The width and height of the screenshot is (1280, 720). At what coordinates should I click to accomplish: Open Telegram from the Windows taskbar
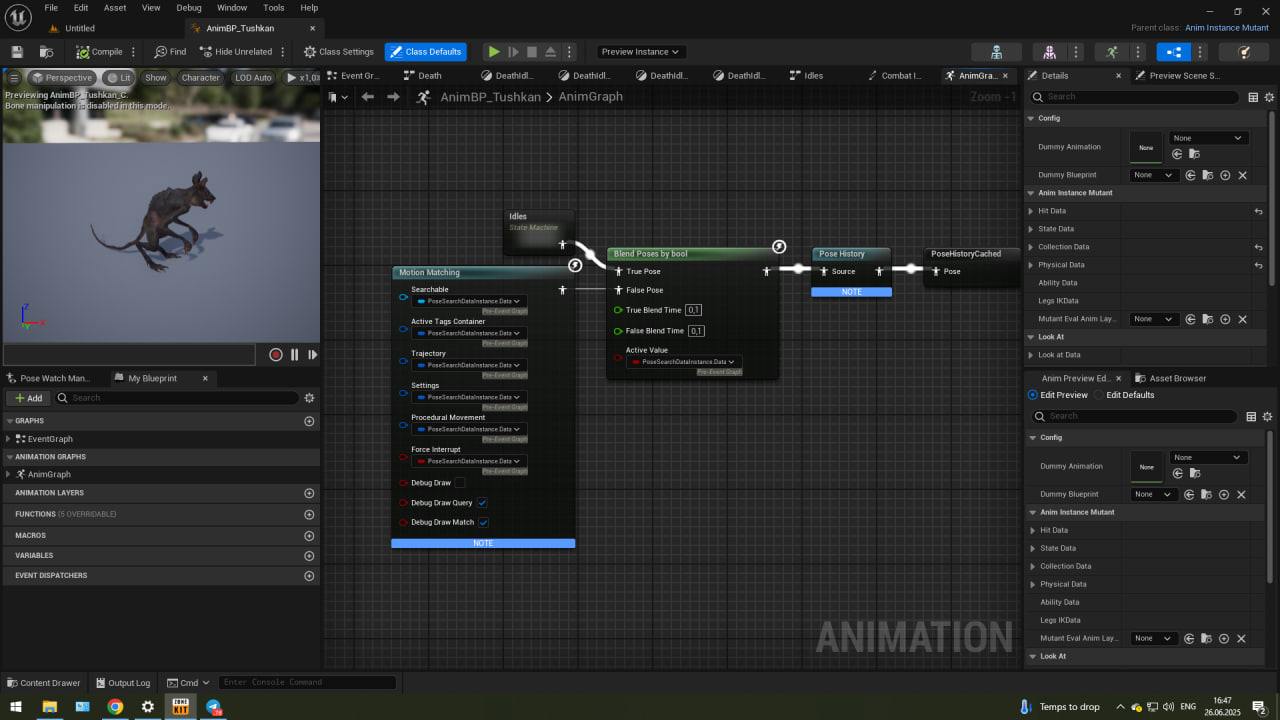point(214,707)
